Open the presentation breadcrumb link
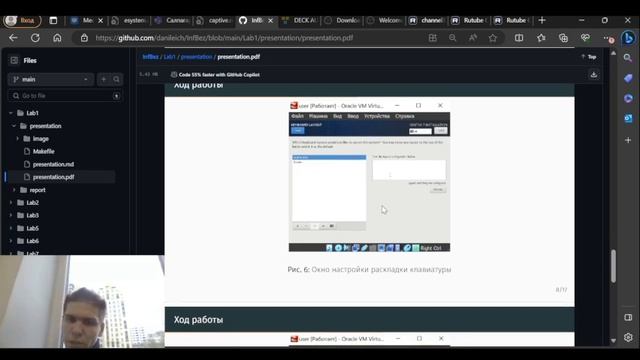This screenshot has height=360, width=640. click(196, 57)
